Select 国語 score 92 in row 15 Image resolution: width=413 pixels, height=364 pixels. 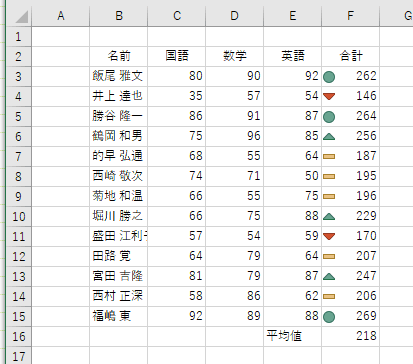coord(177,316)
